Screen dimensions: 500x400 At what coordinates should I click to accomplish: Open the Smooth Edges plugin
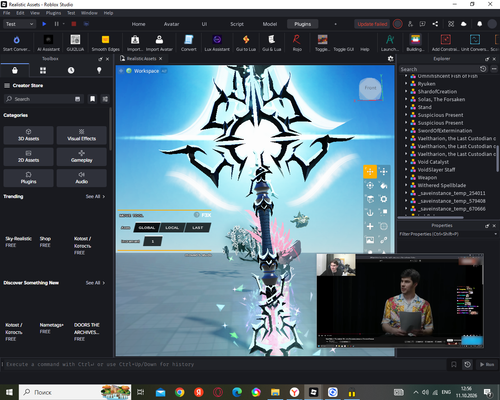105,43
